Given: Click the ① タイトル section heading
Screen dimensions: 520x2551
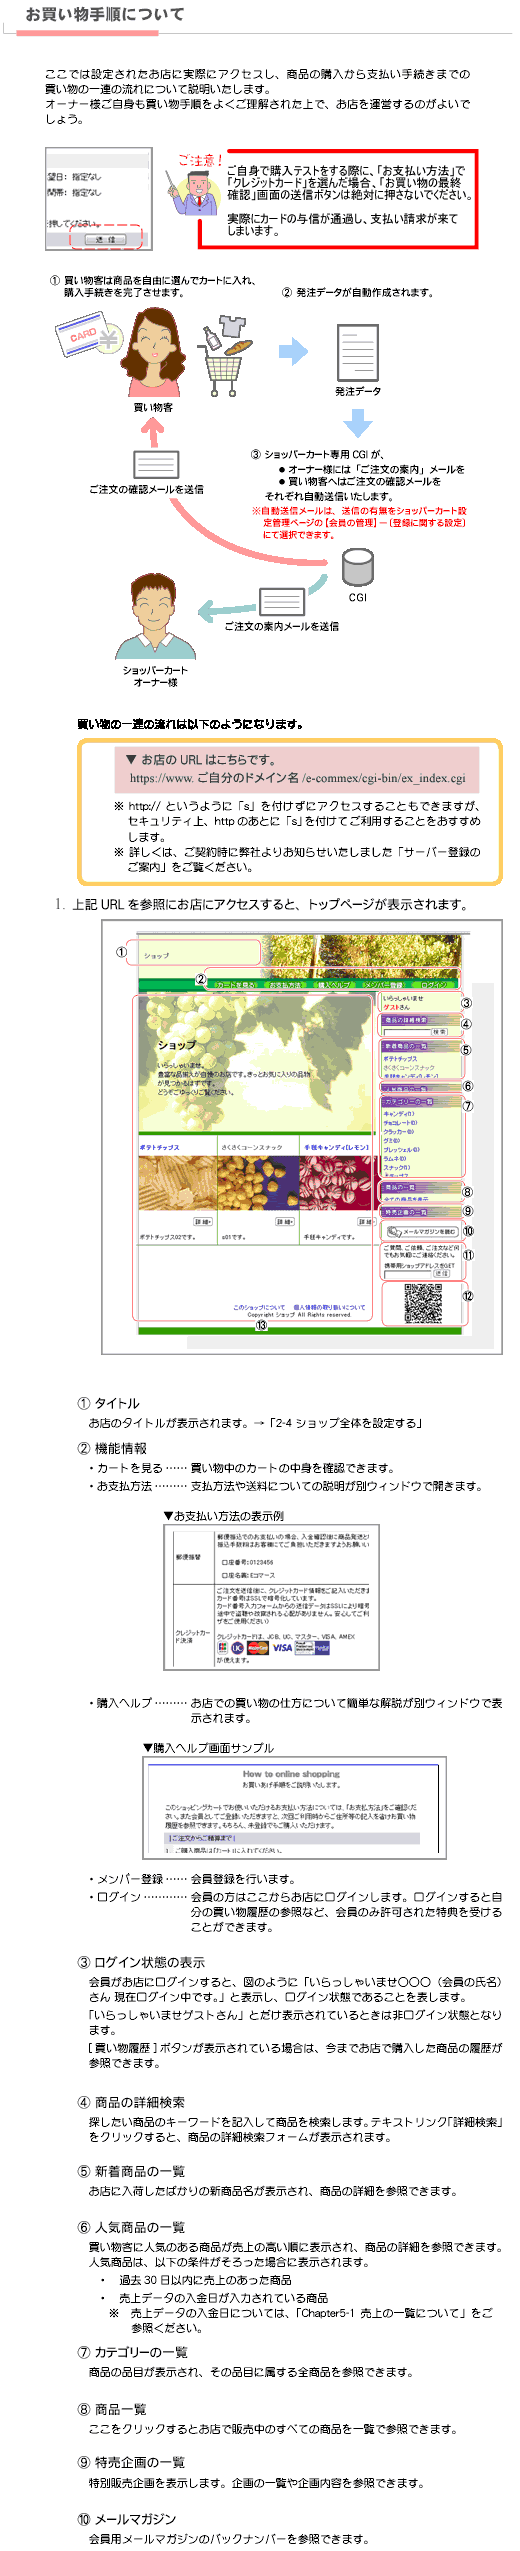Looking at the screenshot, I should [109, 1403].
